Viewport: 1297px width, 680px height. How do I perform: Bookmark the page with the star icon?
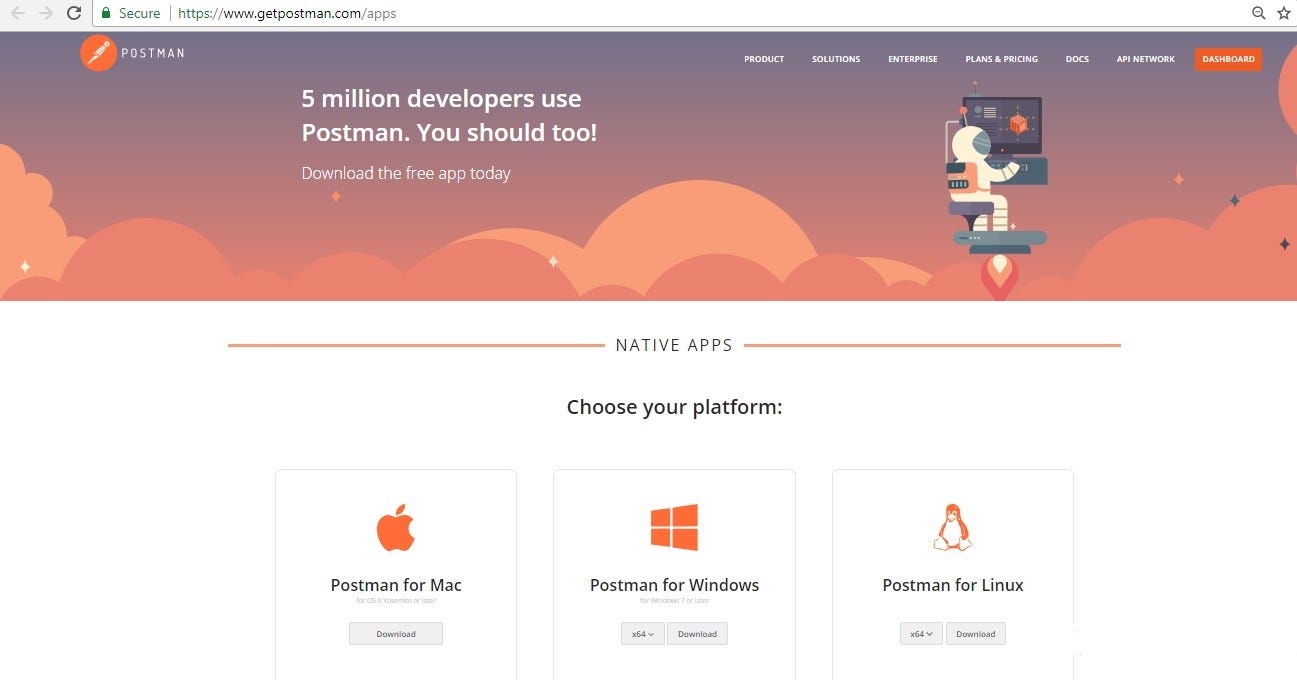point(1284,13)
